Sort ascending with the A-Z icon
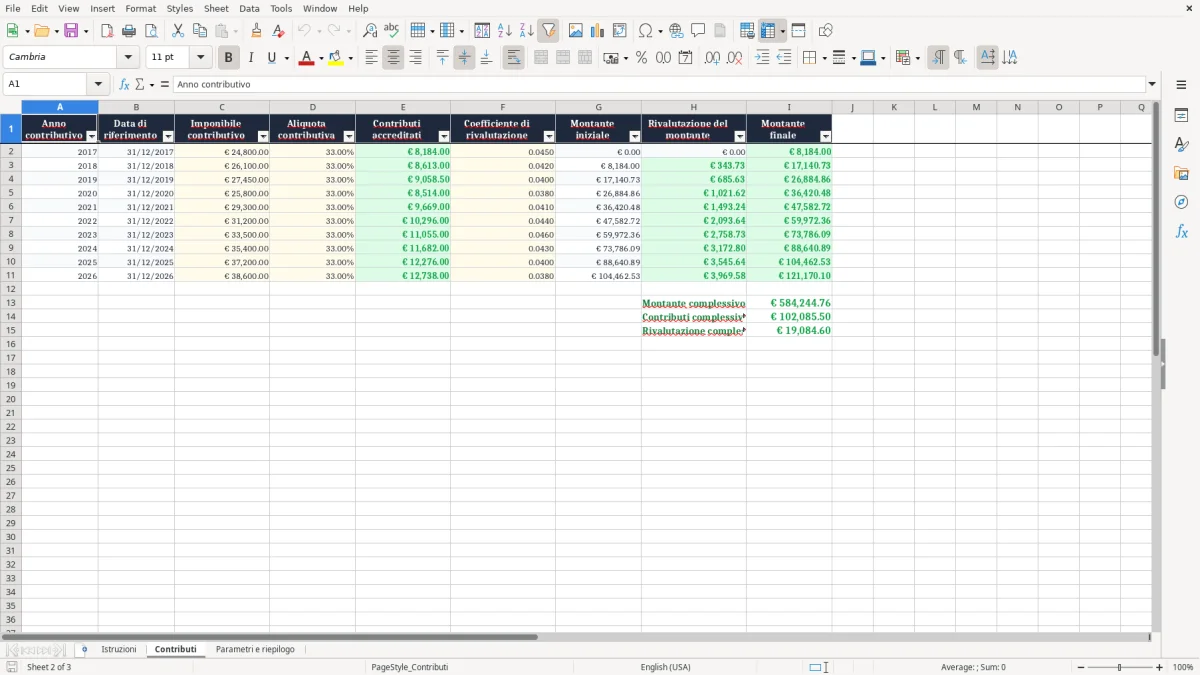Viewport: 1200px width, 675px height. coord(504,31)
